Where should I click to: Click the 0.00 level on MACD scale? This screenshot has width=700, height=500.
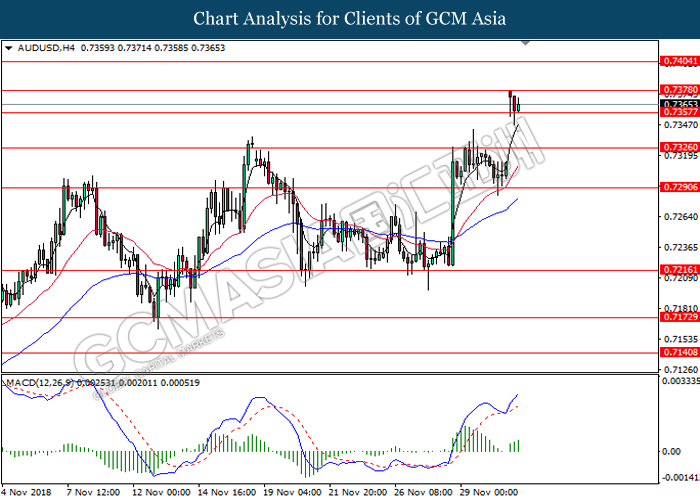tap(672, 452)
